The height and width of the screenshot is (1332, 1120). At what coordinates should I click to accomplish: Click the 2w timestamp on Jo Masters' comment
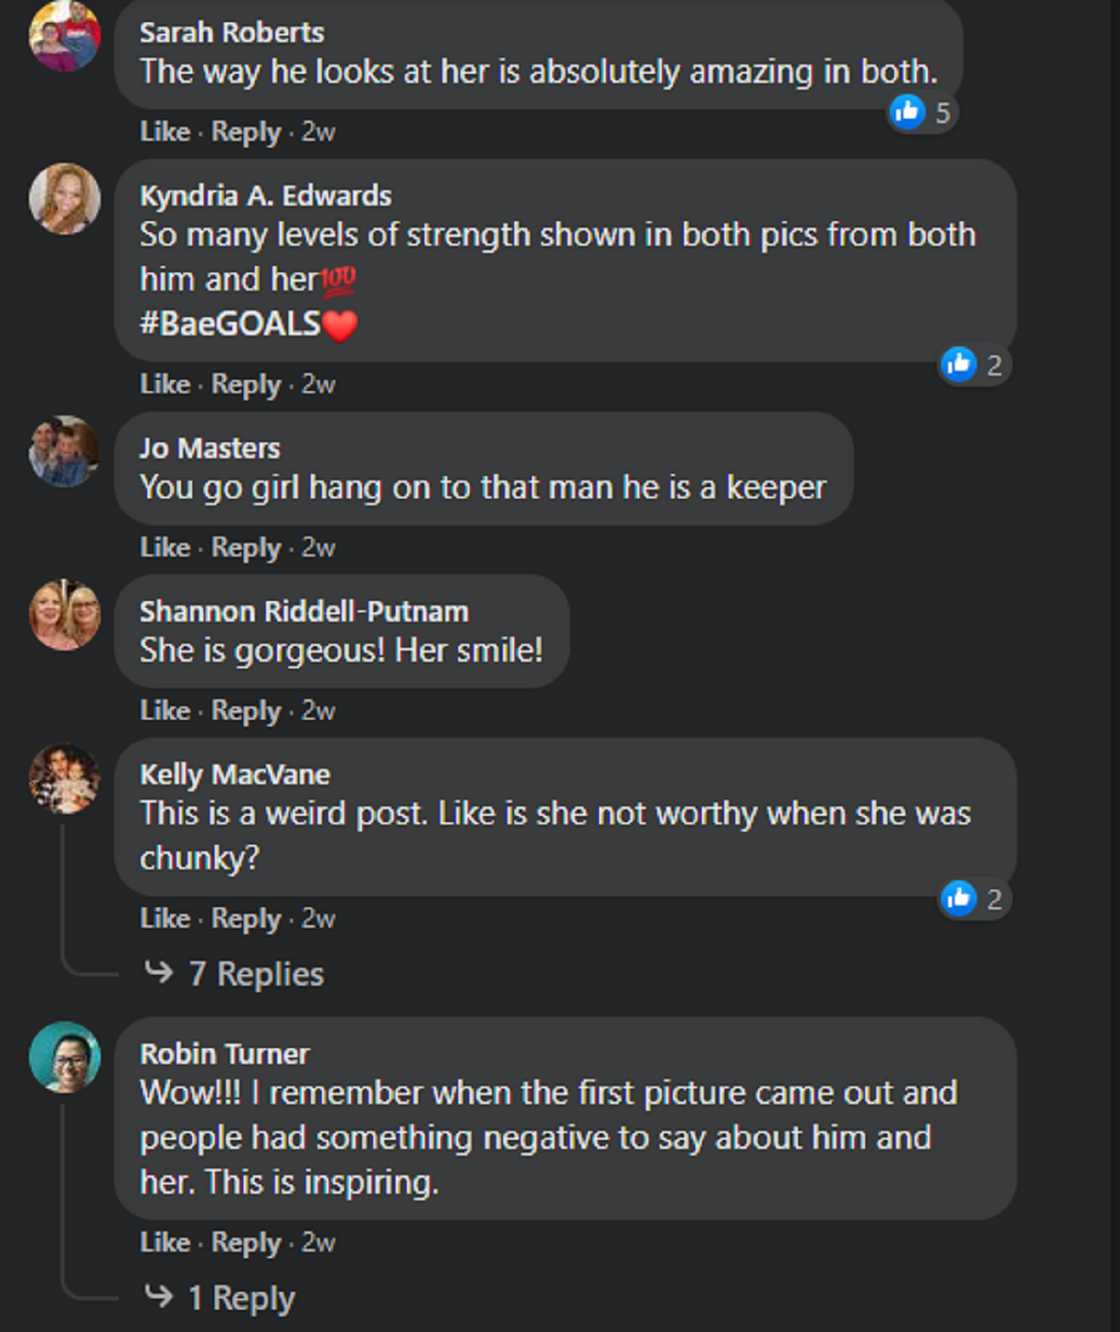[x=318, y=547]
